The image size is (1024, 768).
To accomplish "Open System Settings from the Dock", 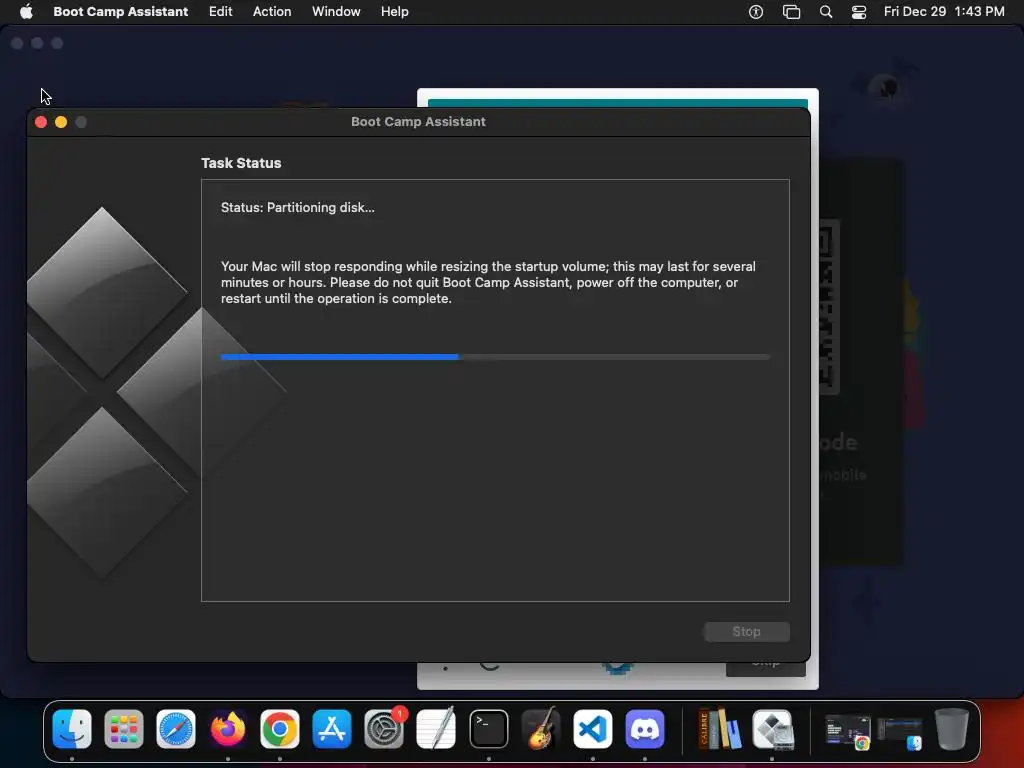I will 384,729.
